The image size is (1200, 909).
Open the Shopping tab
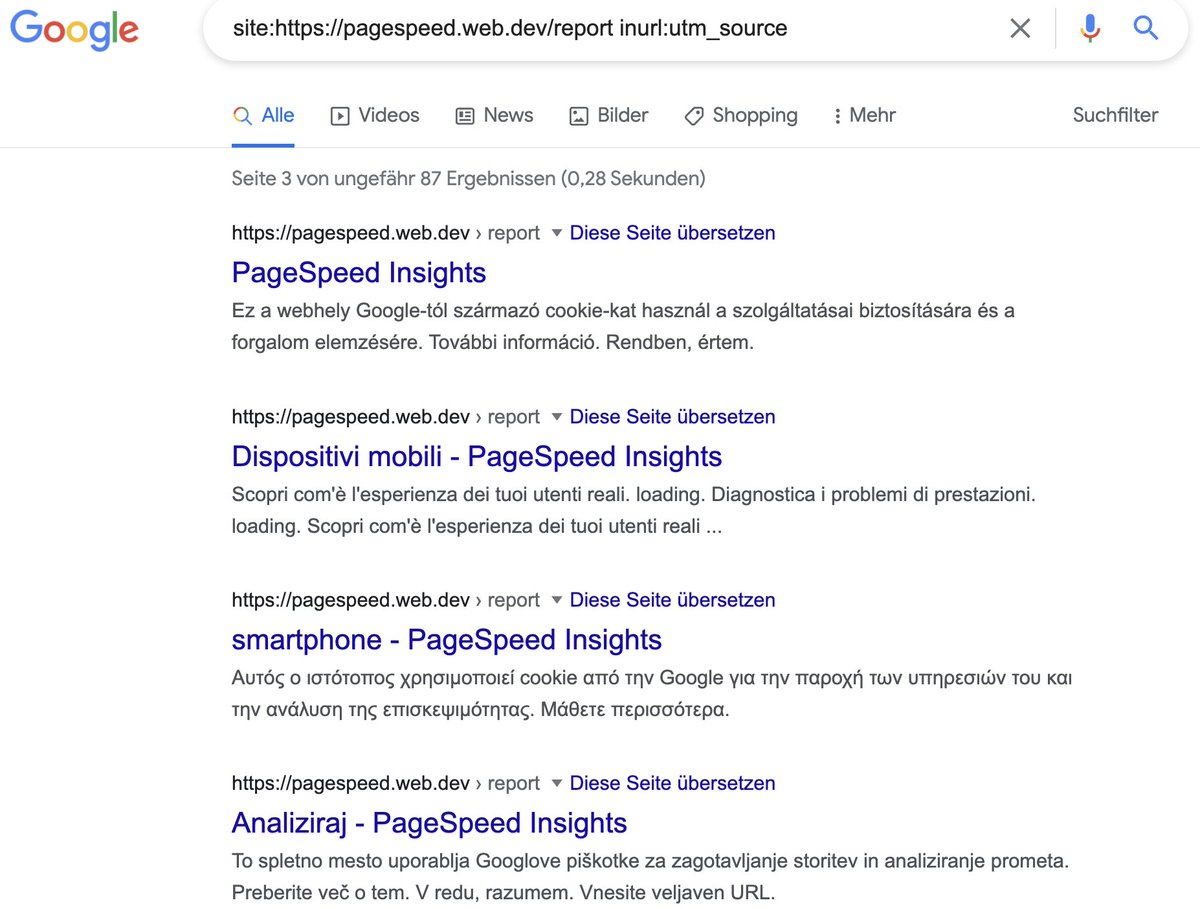coord(741,115)
